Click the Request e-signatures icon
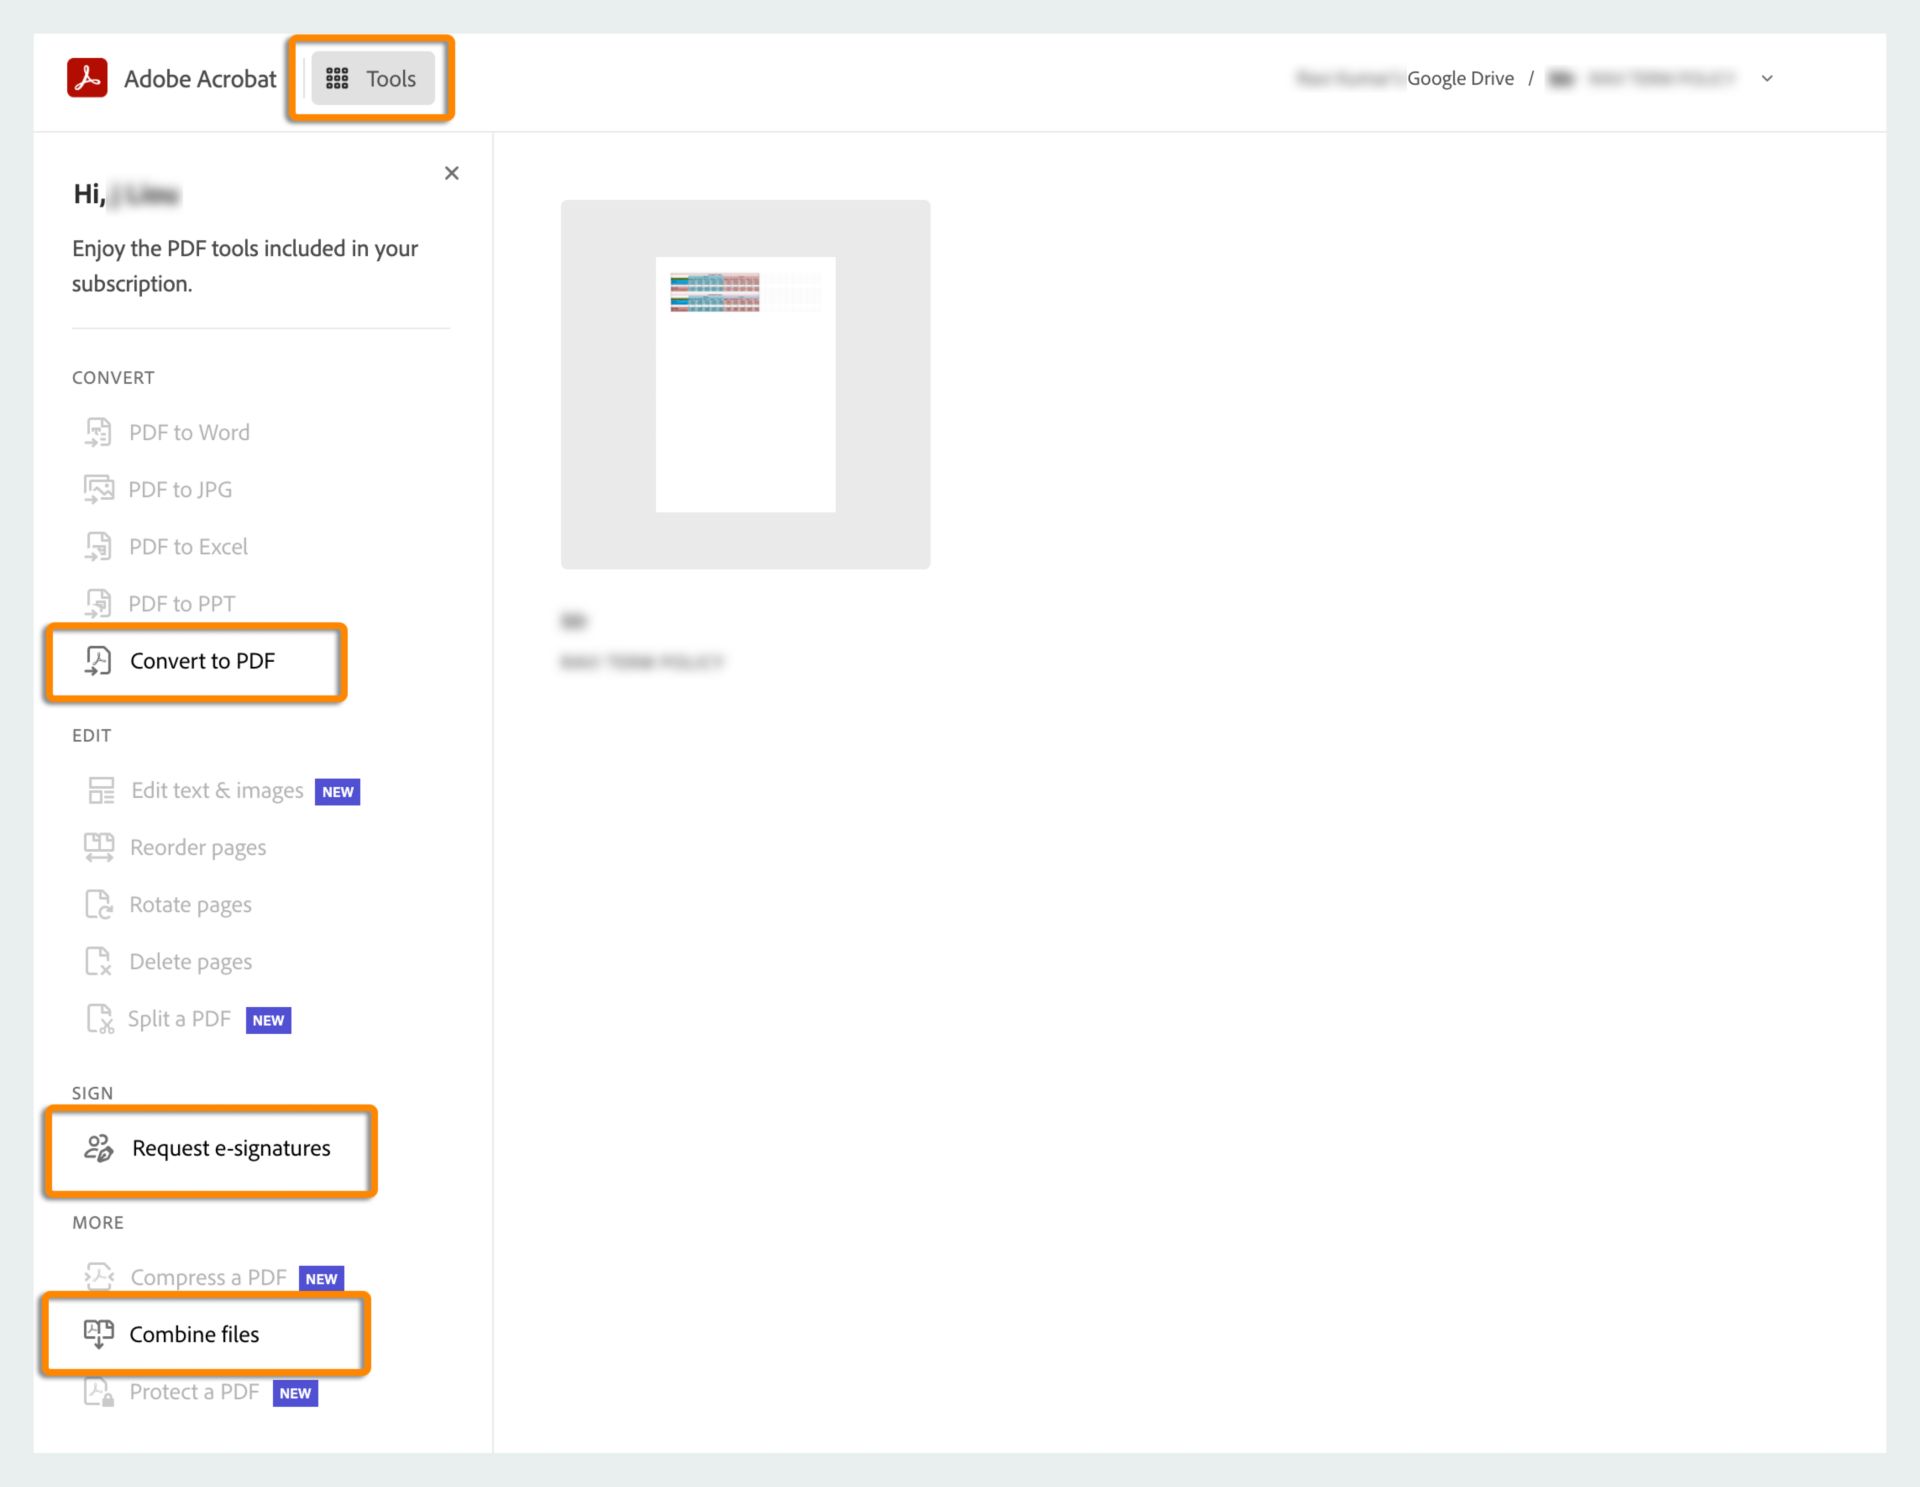1920x1487 pixels. (97, 1147)
